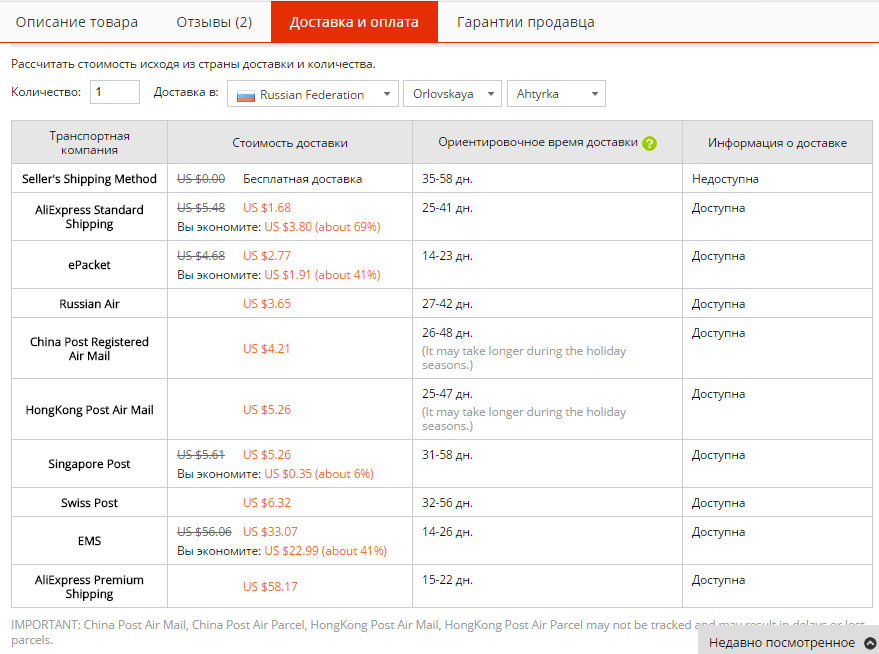Click the Russian Air company cell
This screenshot has height=654, width=879.
[x=89, y=304]
